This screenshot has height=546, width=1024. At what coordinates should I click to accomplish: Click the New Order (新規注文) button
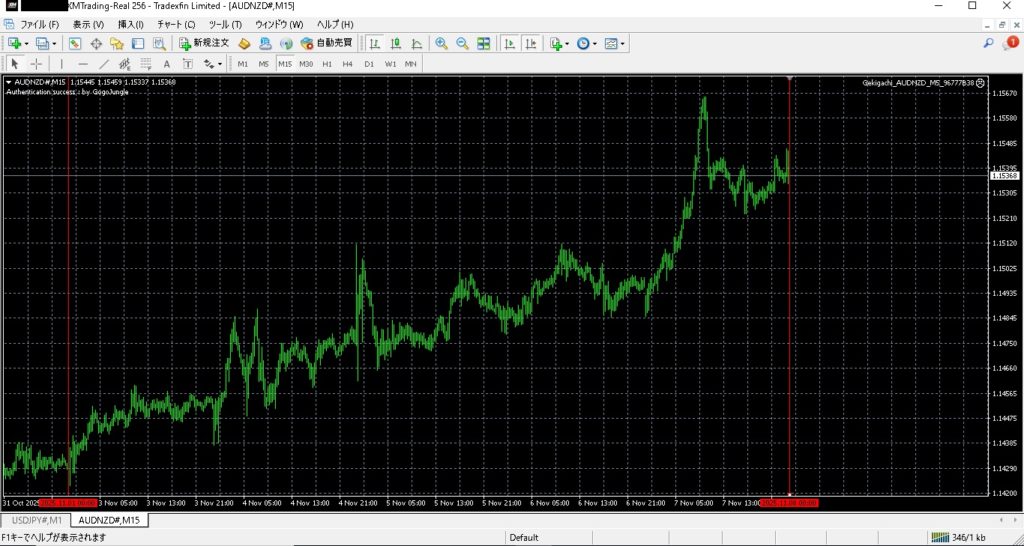coord(204,43)
